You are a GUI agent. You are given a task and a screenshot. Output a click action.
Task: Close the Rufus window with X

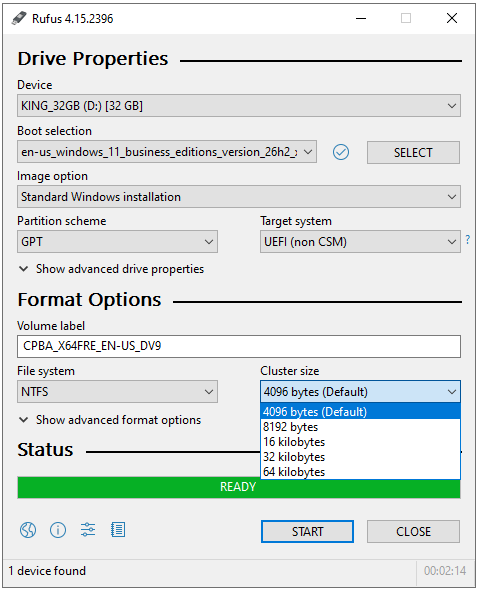452,18
